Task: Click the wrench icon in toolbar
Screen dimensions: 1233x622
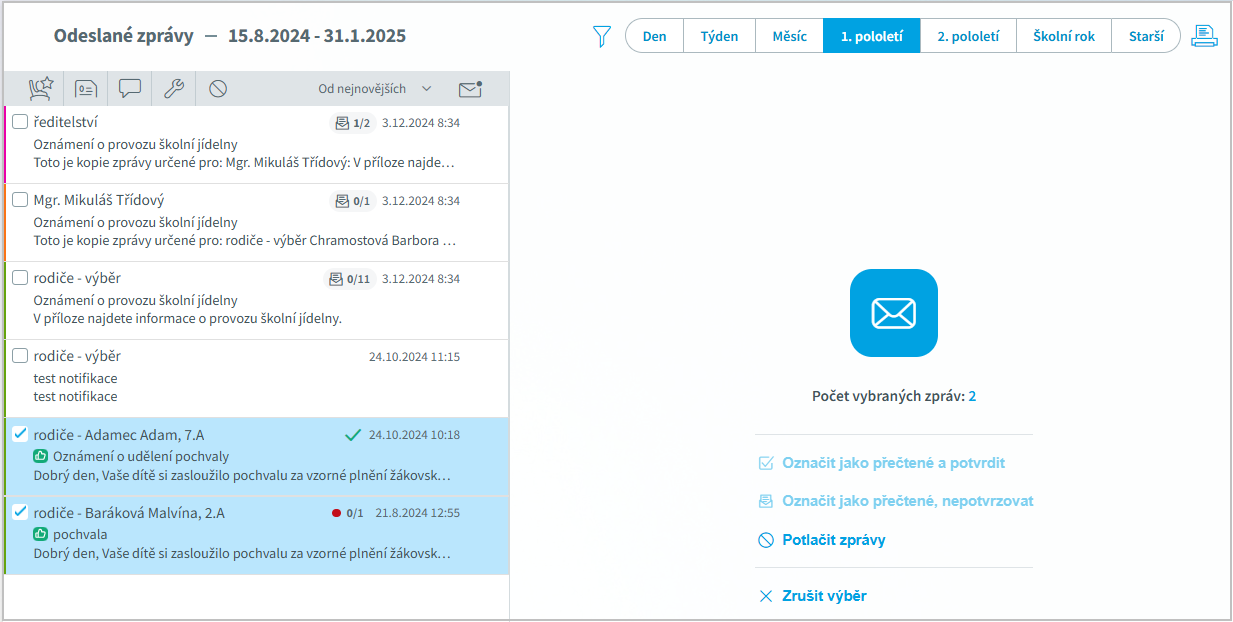Action: pyautogui.click(x=174, y=89)
